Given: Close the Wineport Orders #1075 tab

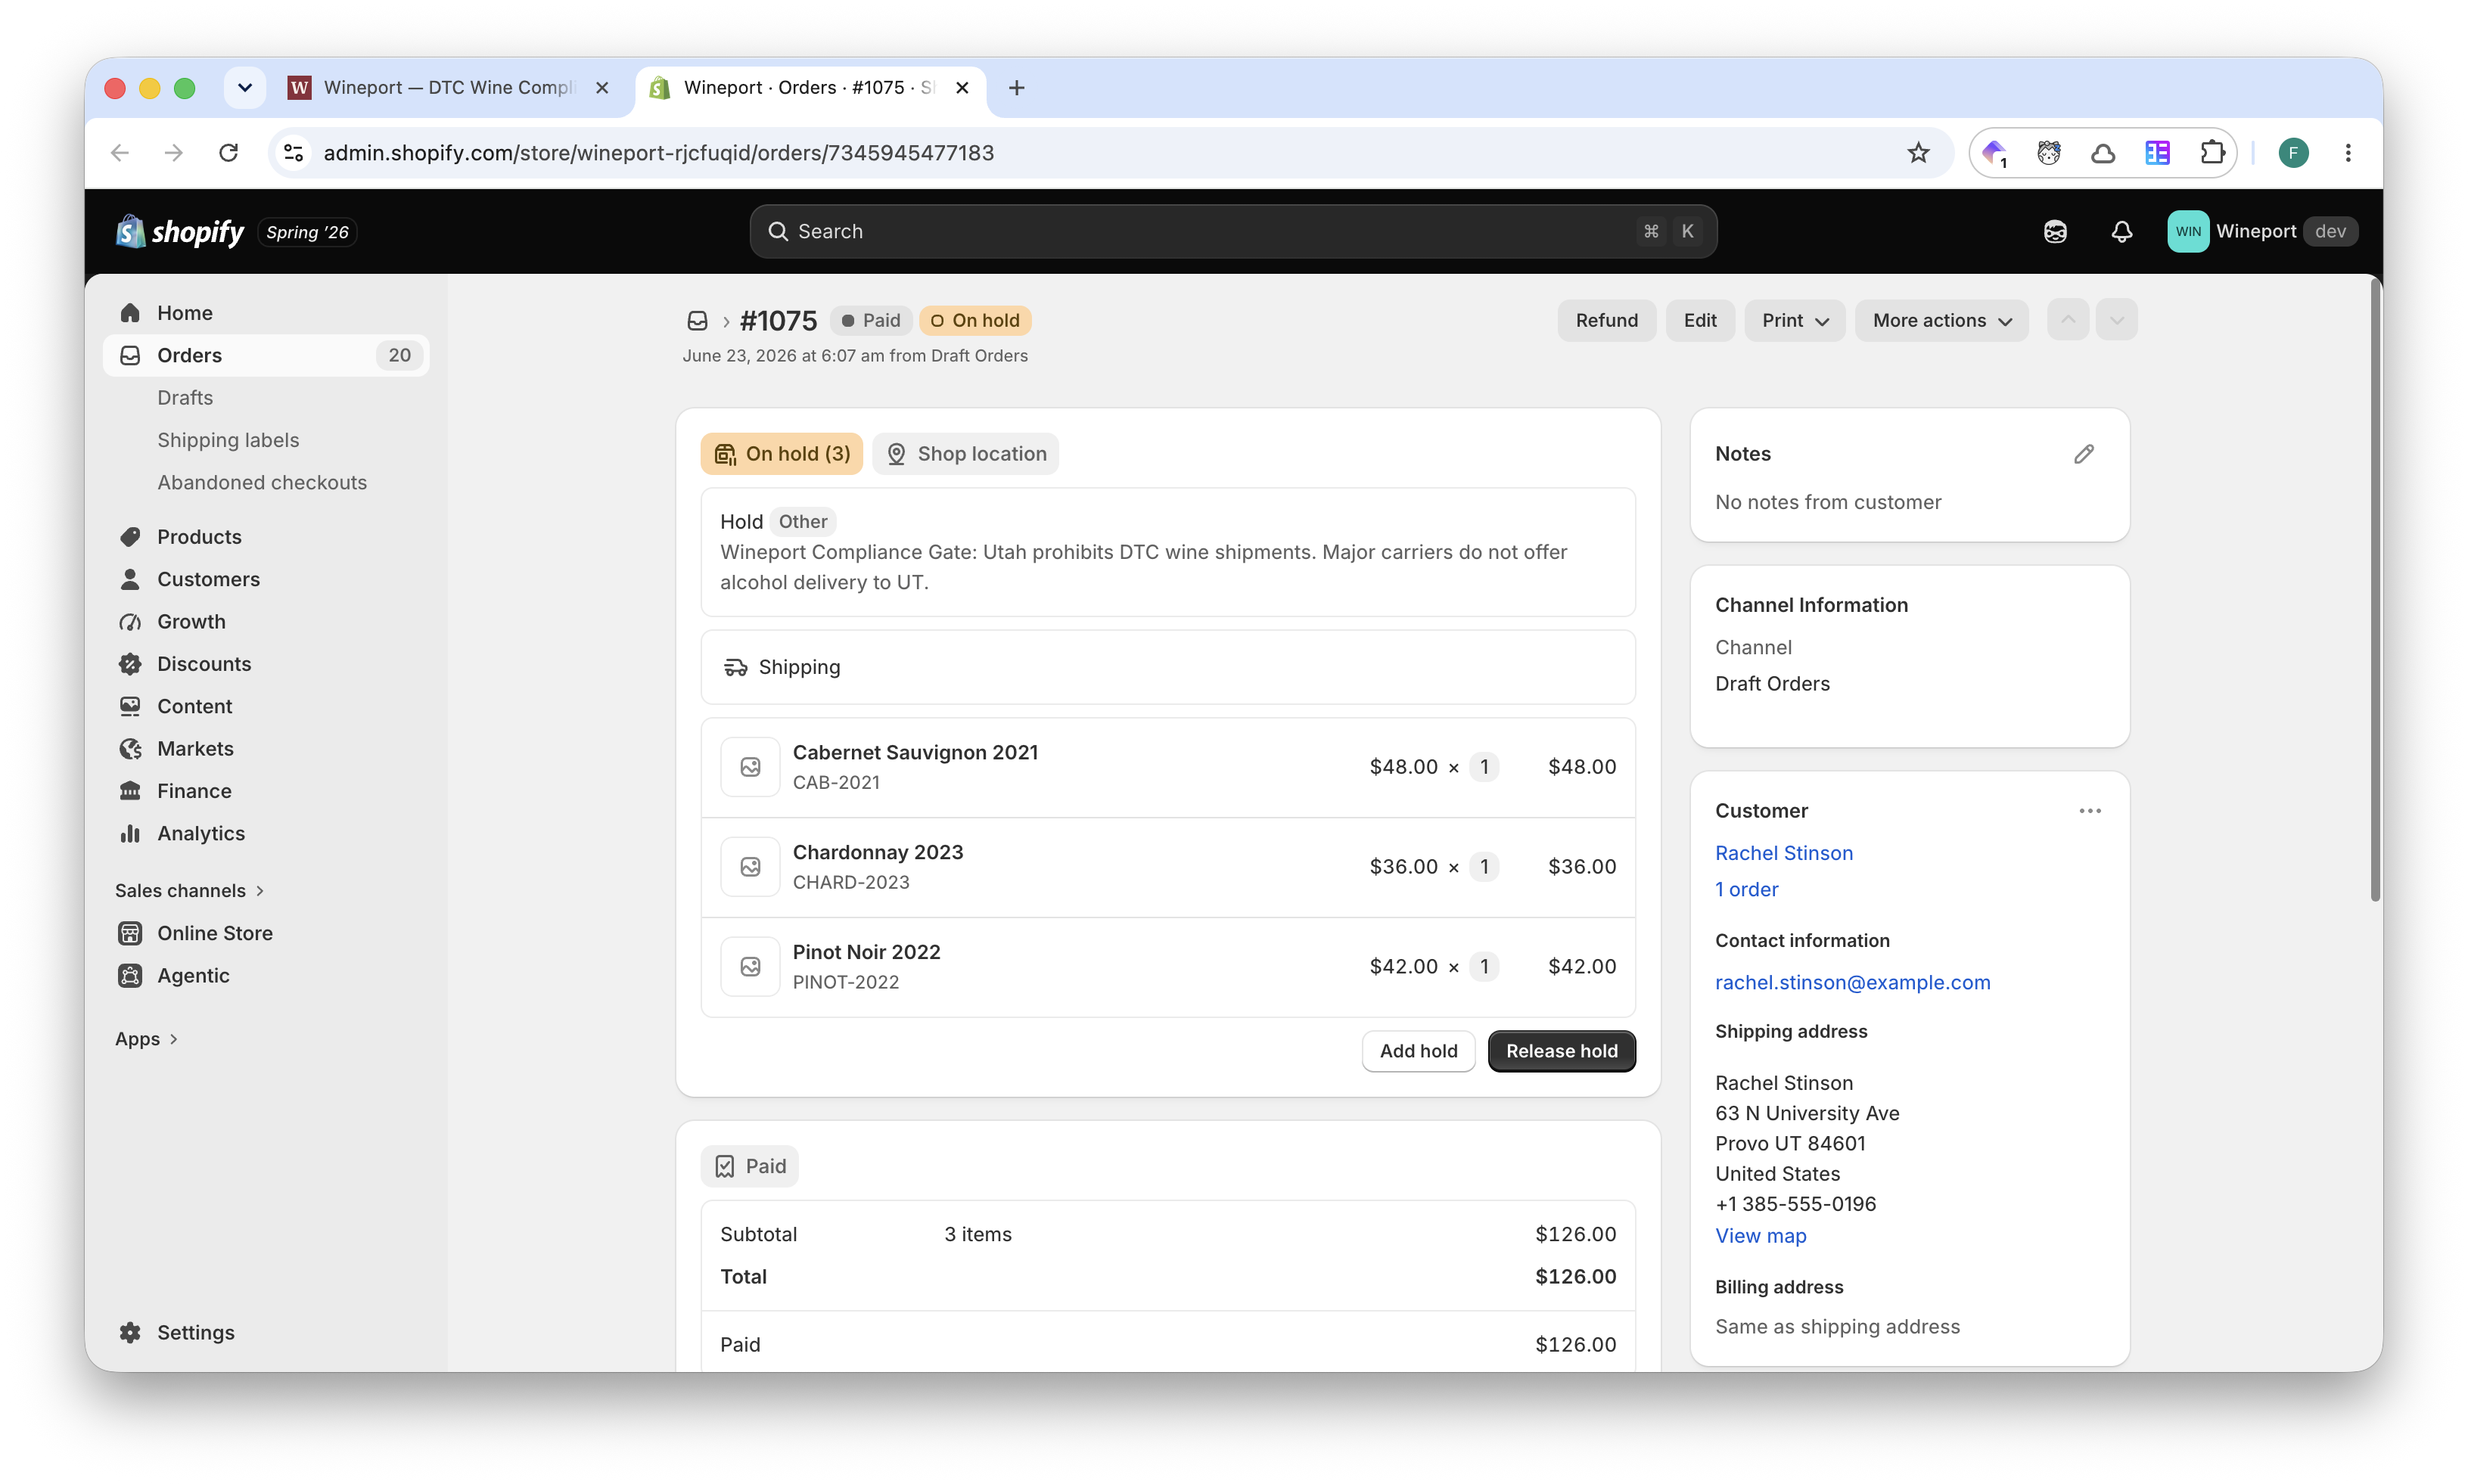Looking at the screenshot, I should click(x=962, y=88).
